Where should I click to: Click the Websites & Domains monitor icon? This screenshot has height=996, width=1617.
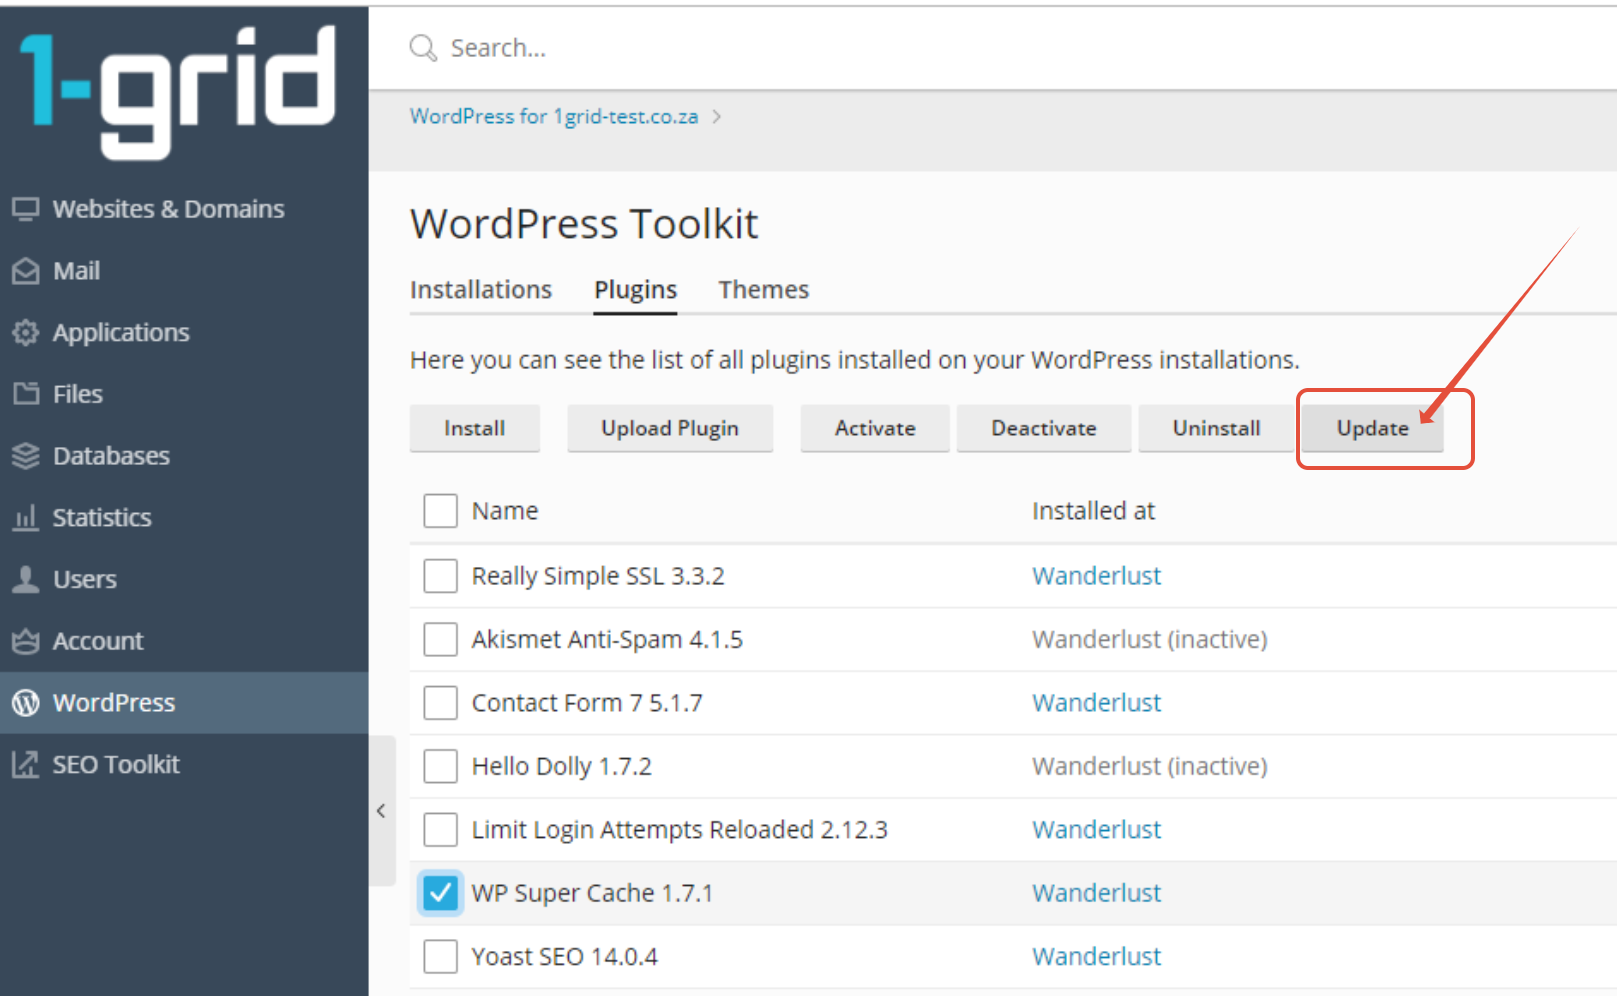click(26, 209)
